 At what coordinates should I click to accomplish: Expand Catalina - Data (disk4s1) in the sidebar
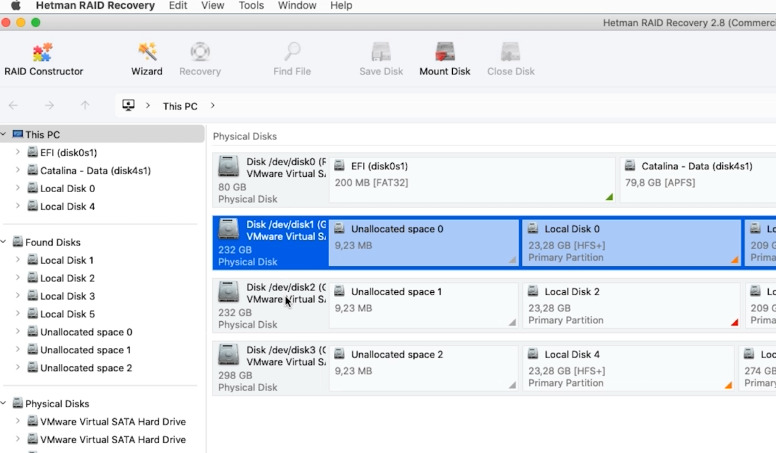point(18,170)
